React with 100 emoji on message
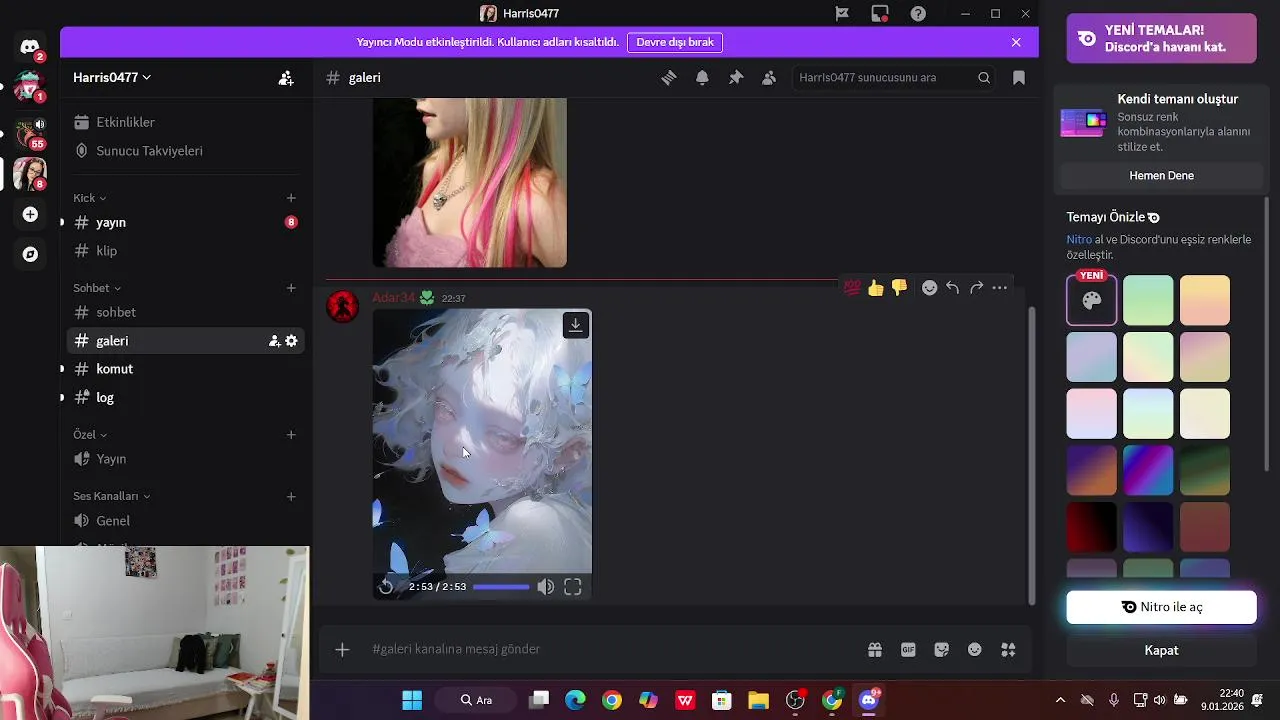This screenshot has height=720, width=1280. pyautogui.click(x=852, y=288)
